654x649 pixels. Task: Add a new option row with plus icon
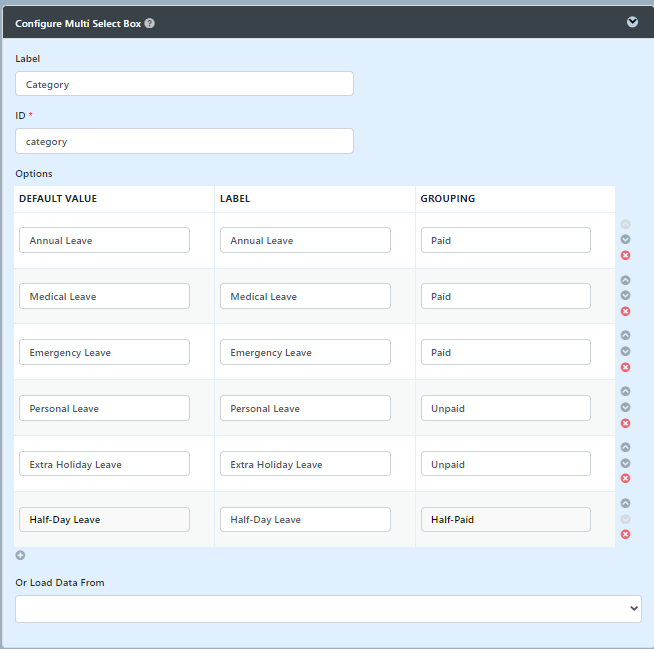click(21, 555)
